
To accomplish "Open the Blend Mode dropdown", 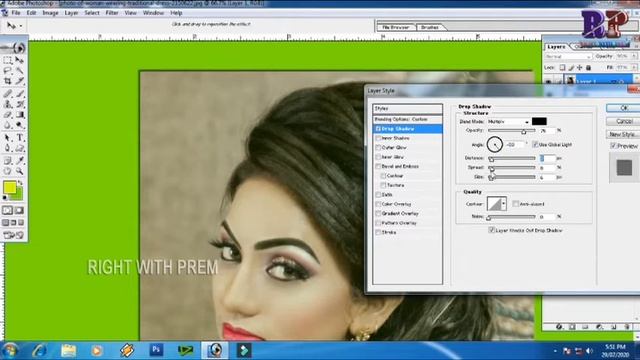I will 508,122.
